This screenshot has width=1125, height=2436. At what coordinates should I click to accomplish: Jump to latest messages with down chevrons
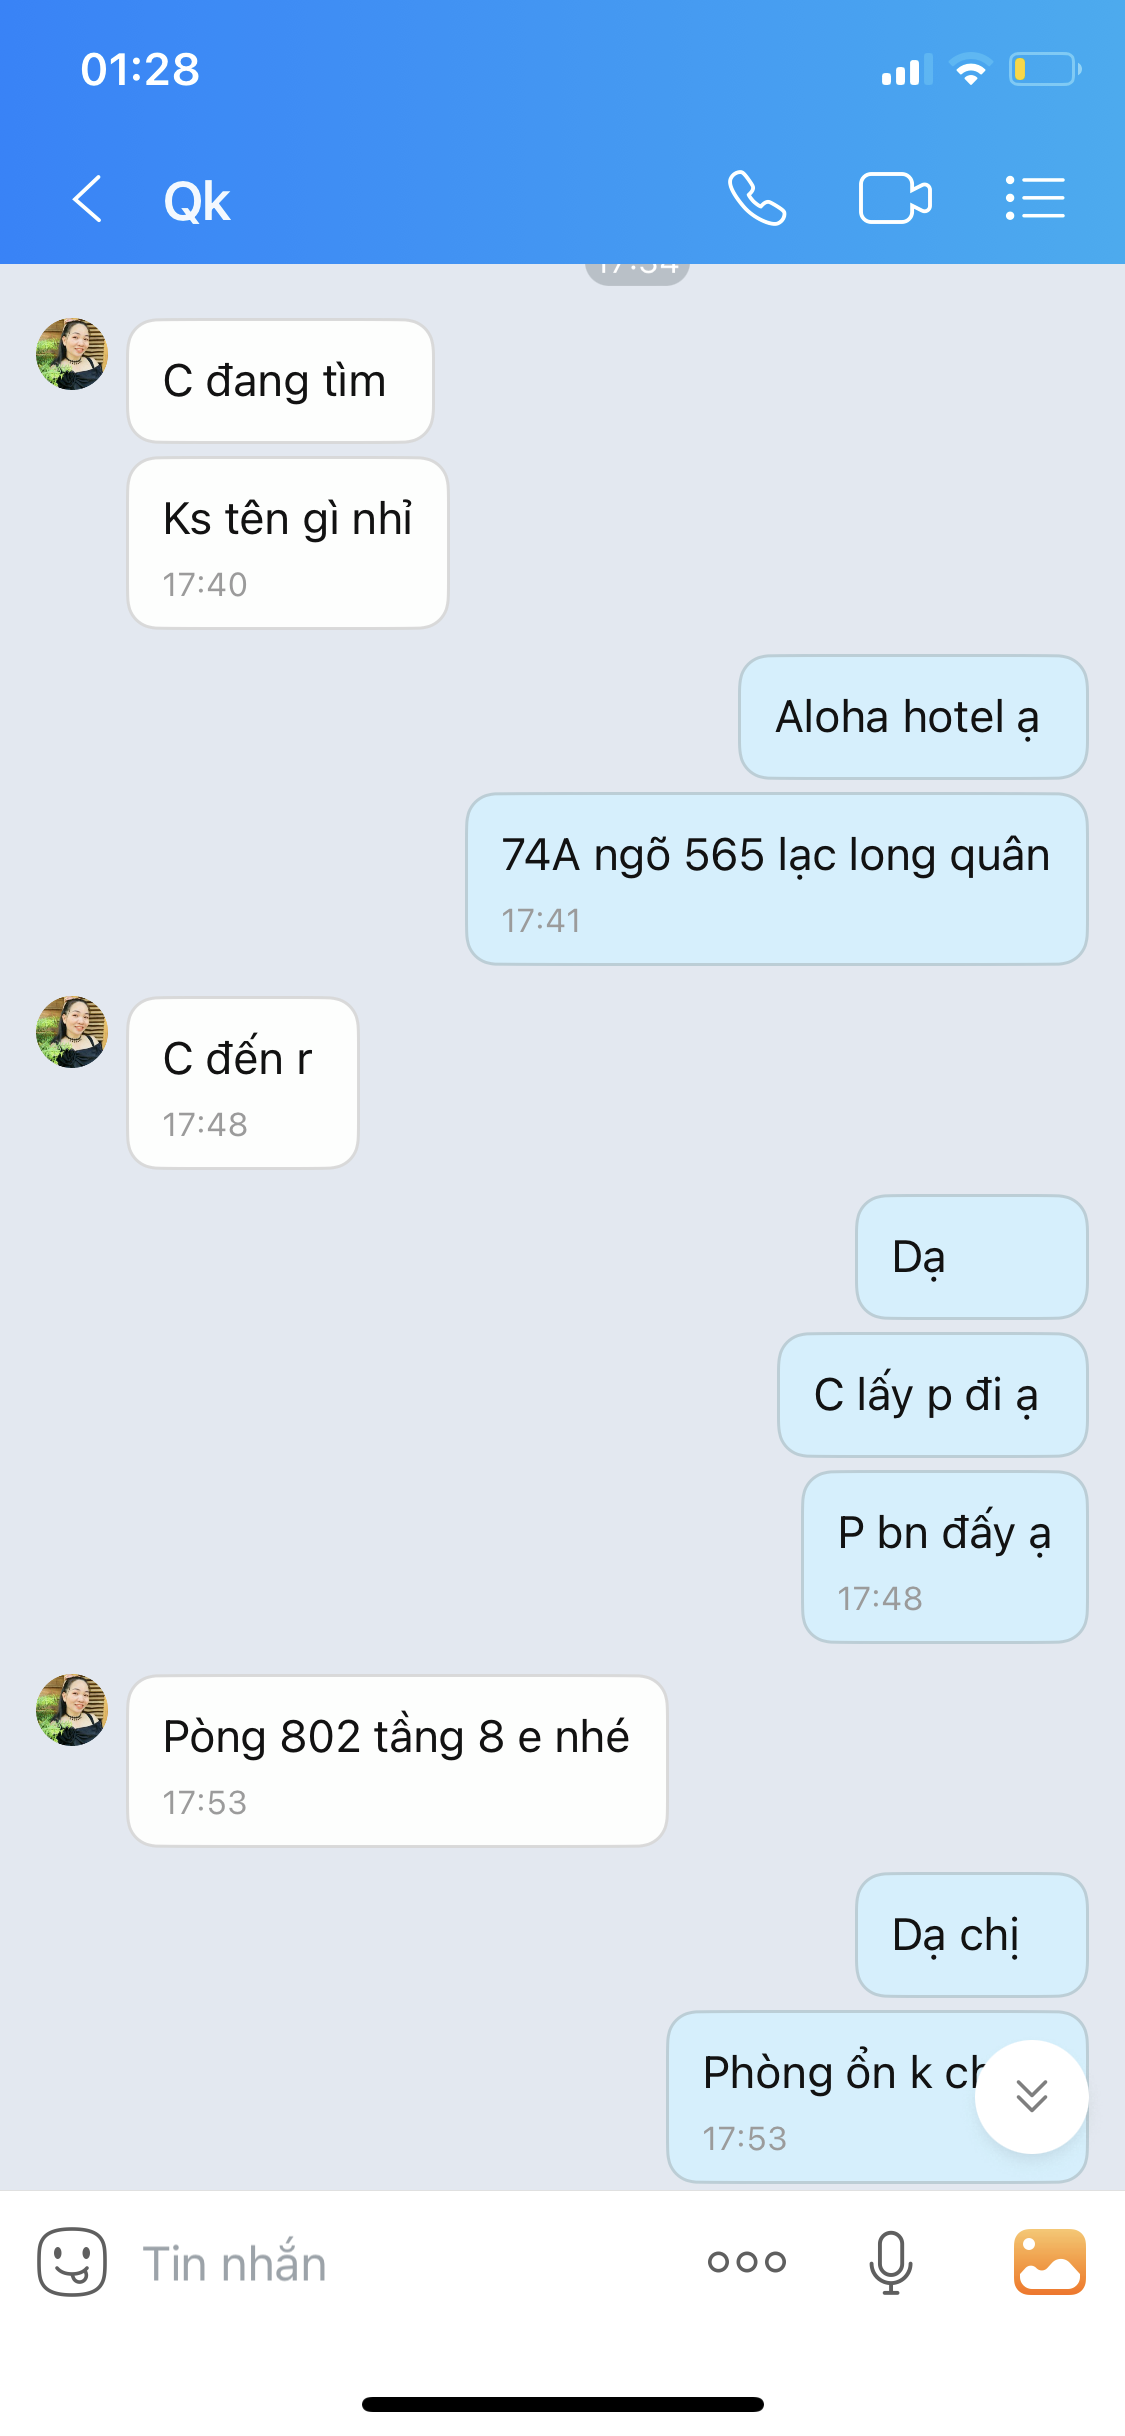(1031, 2096)
